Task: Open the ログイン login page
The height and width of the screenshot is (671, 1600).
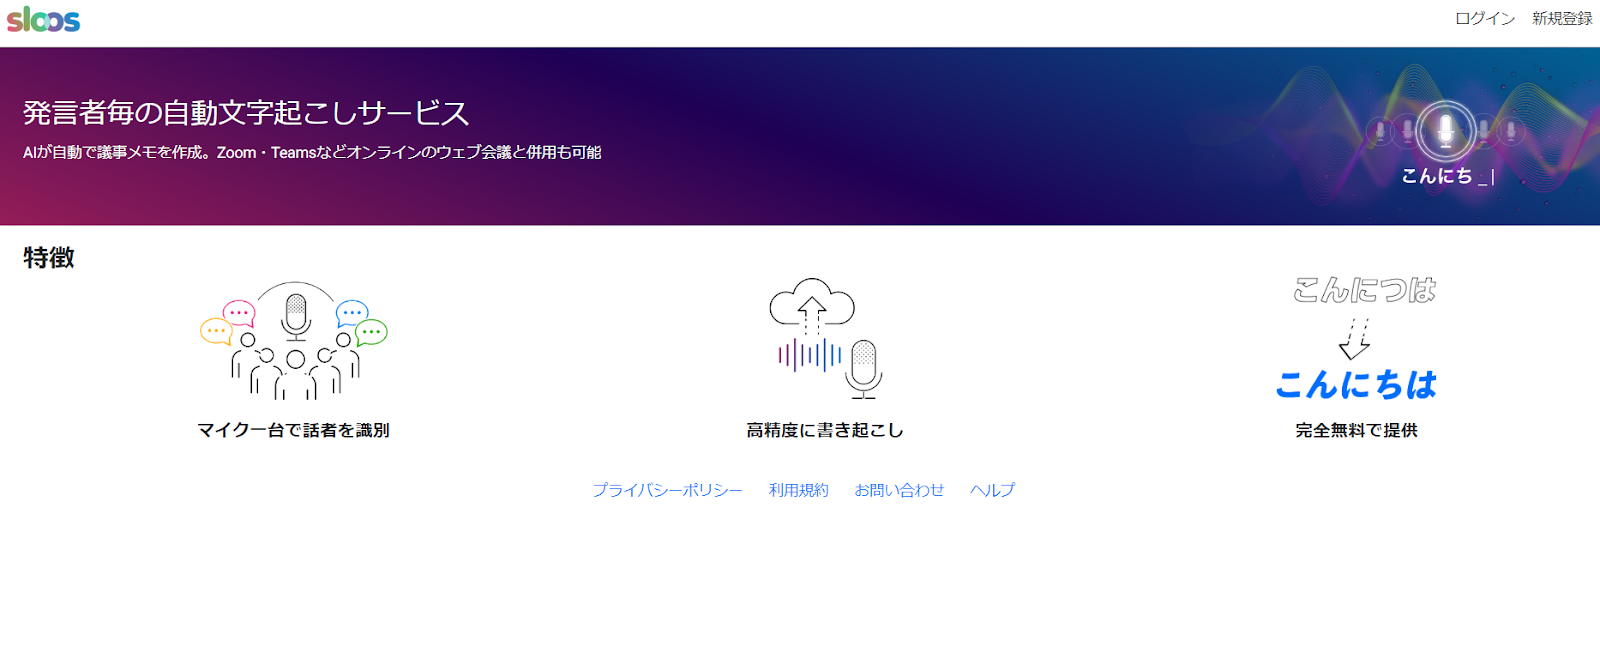Action: [x=1484, y=19]
